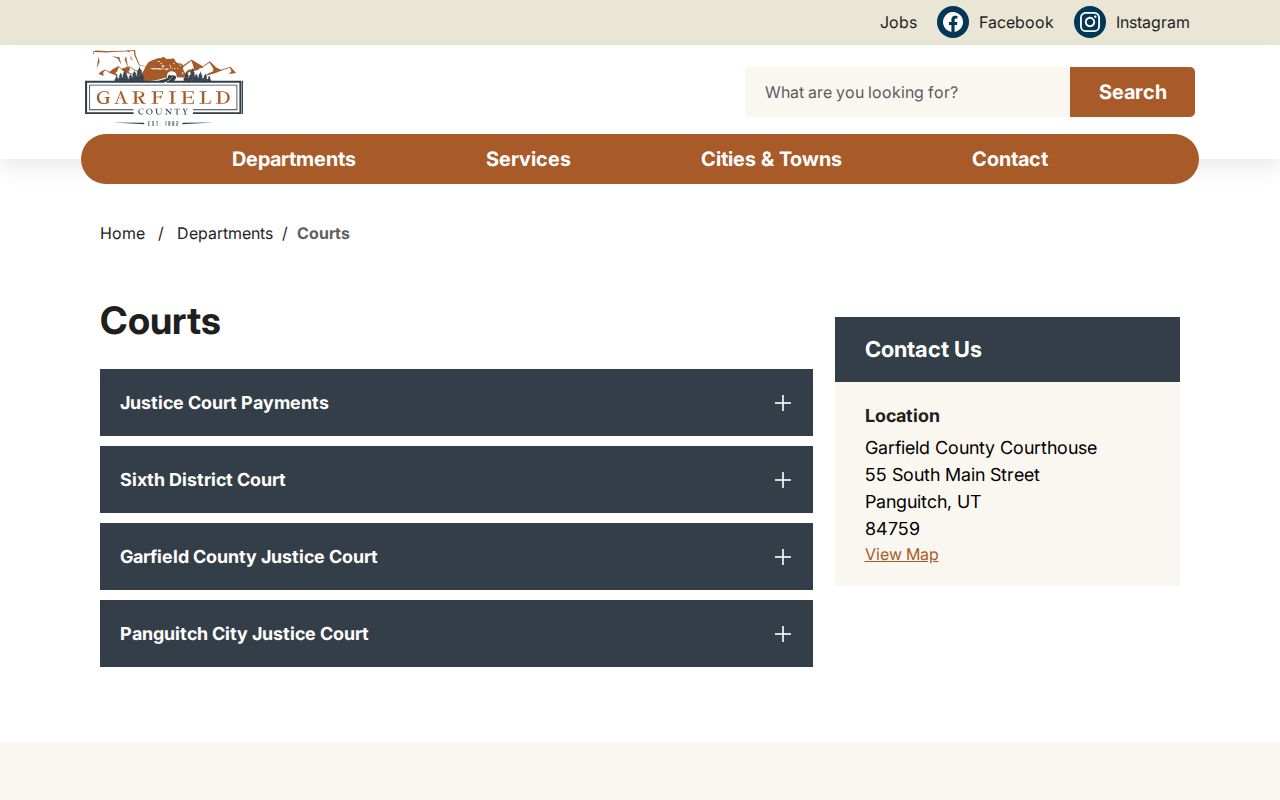This screenshot has width=1280, height=800.
Task: Expand Panguitch City Justice Court section
Action: coord(456,634)
